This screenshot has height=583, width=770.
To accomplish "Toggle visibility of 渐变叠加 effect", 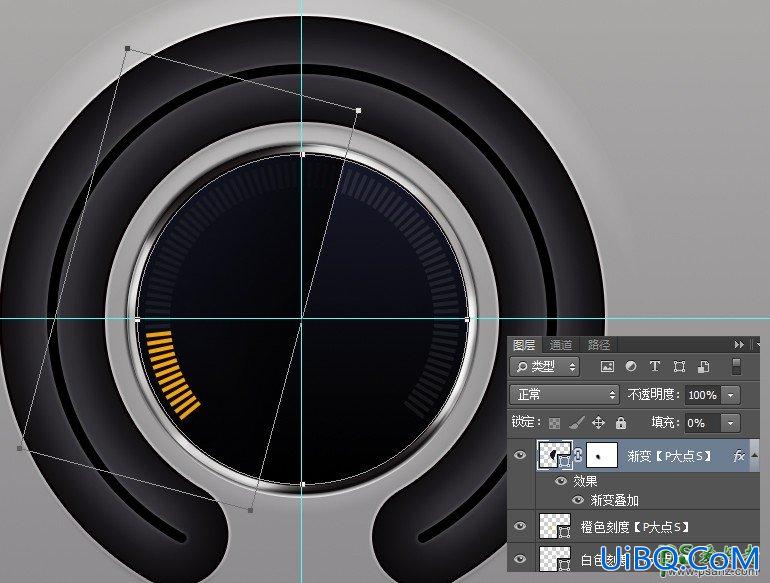I will pyautogui.click(x=578, y=500).
